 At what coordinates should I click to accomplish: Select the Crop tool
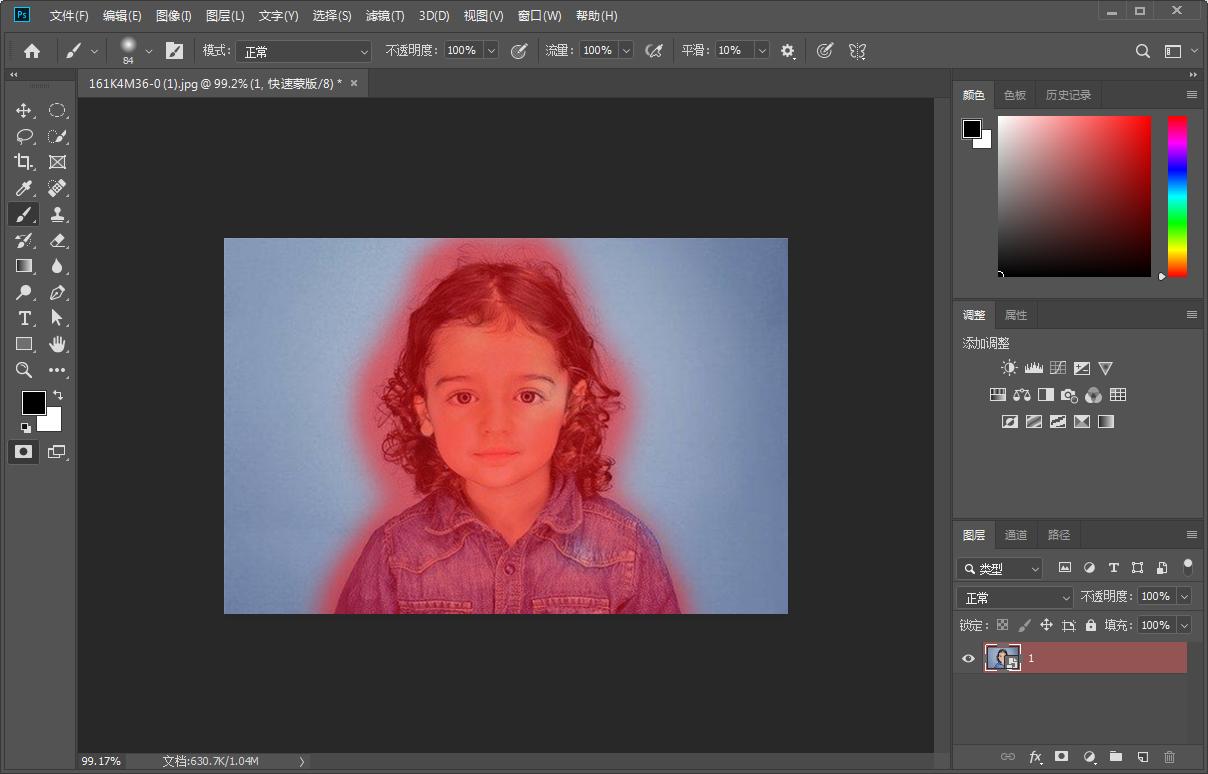tap(24, 162)
